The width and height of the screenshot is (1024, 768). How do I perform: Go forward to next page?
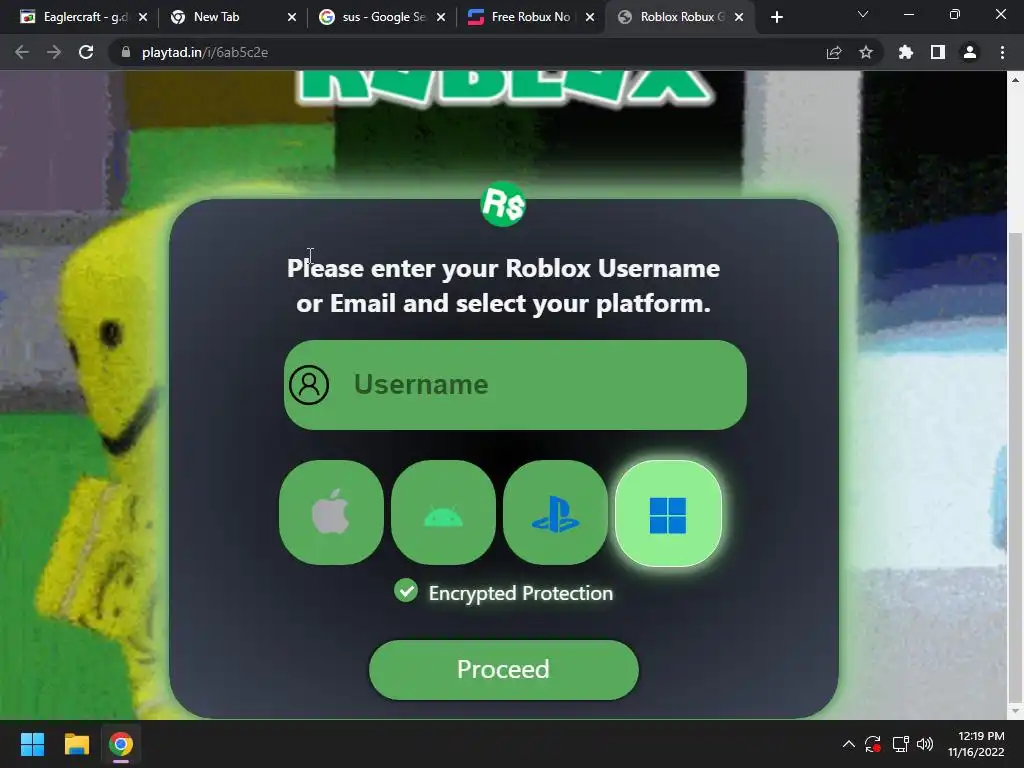tap(54, 52)
